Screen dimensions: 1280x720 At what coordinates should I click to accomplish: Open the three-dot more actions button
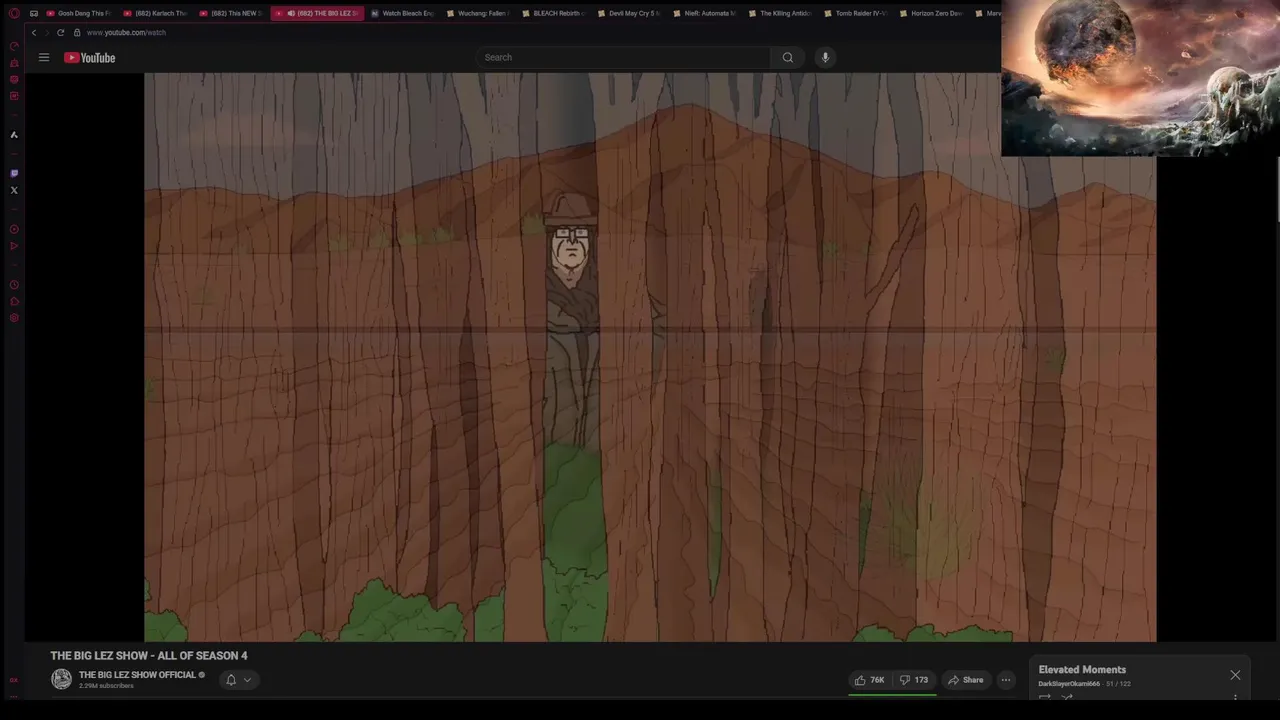(1006, 680)
